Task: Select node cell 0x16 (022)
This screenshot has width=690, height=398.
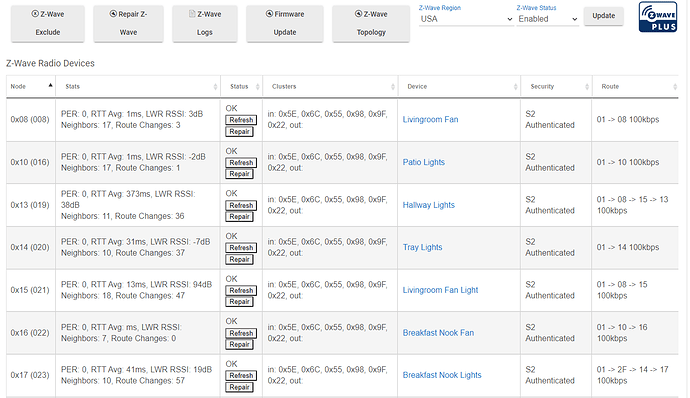Action: [x=30, y=332]
